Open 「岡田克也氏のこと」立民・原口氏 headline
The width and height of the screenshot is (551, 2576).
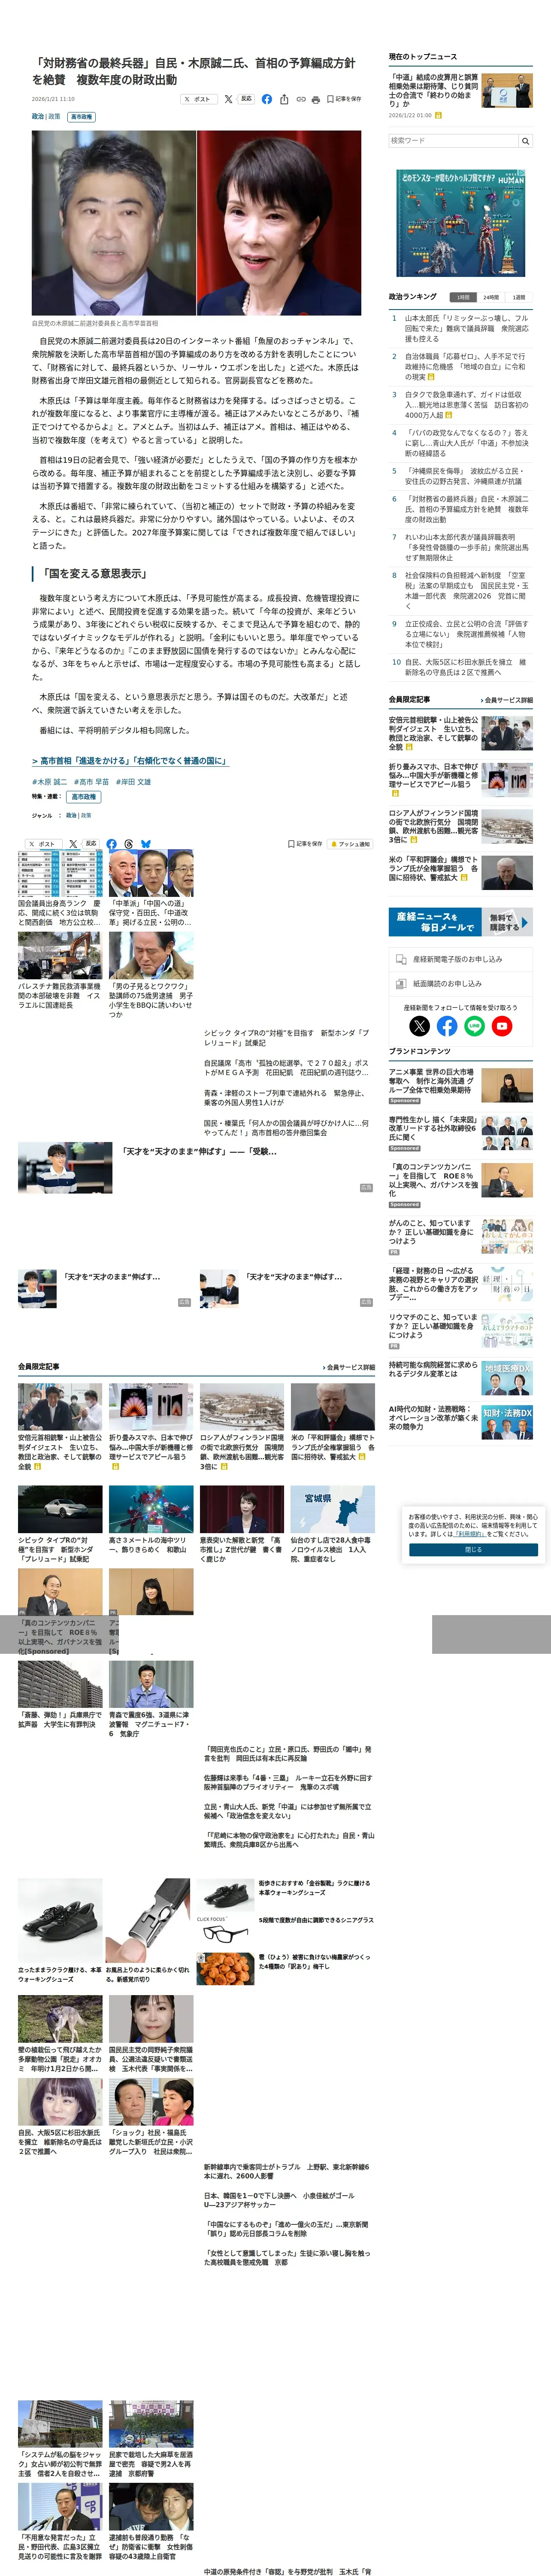click(287, 1754)
